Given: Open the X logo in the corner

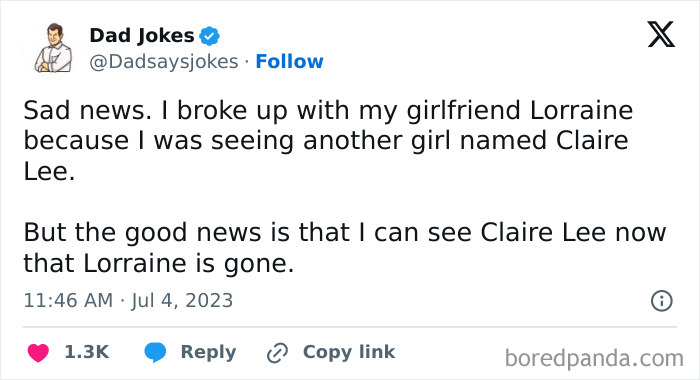Looking at the screenshot, I should [x=661, y=34].
